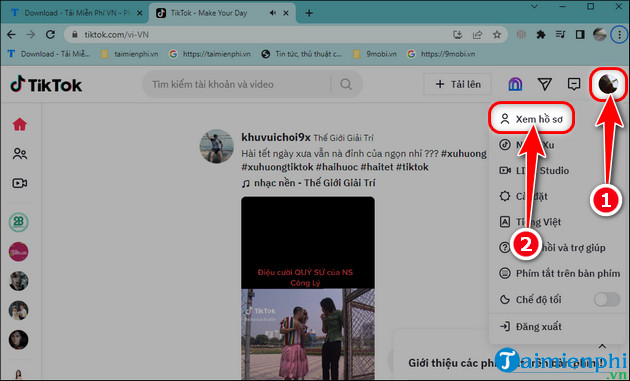Bookmark this page with star icon

pos(497,35)
